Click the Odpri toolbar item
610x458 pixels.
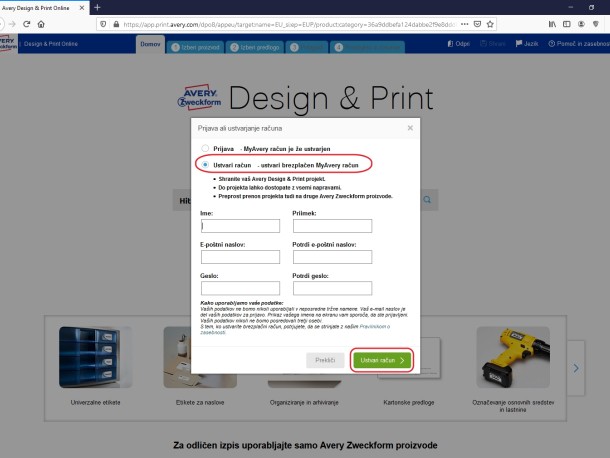pyautogui.click(x=458, y=44)
